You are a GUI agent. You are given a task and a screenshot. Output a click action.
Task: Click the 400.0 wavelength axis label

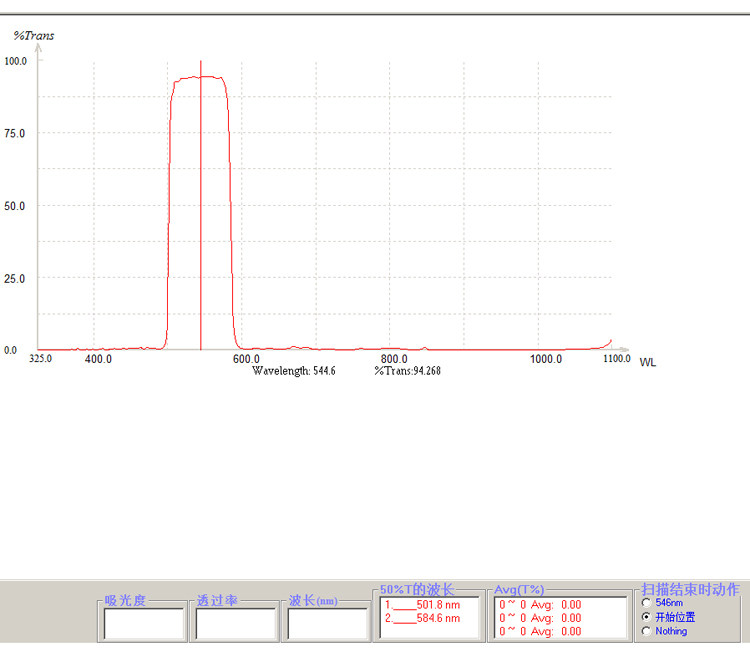[98, 359]
